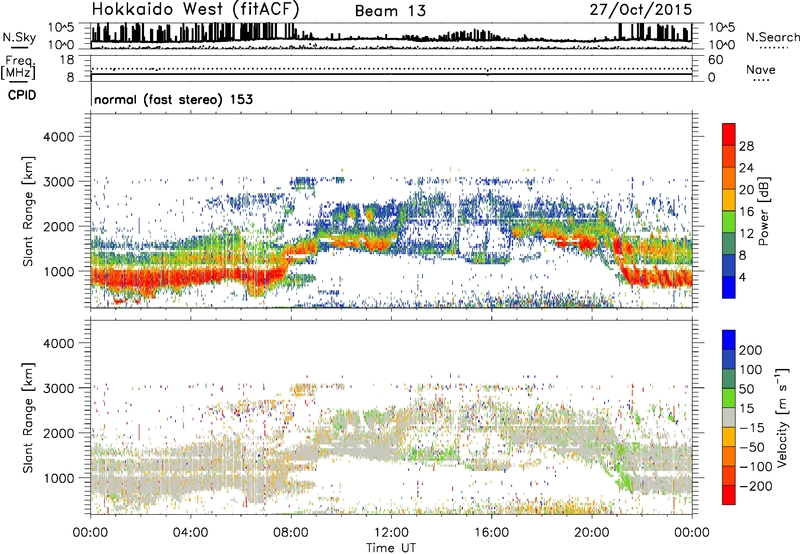Viewport: 800px width, 554px height.
Task: Click the 'CPID' label
Action: [22, 95]
